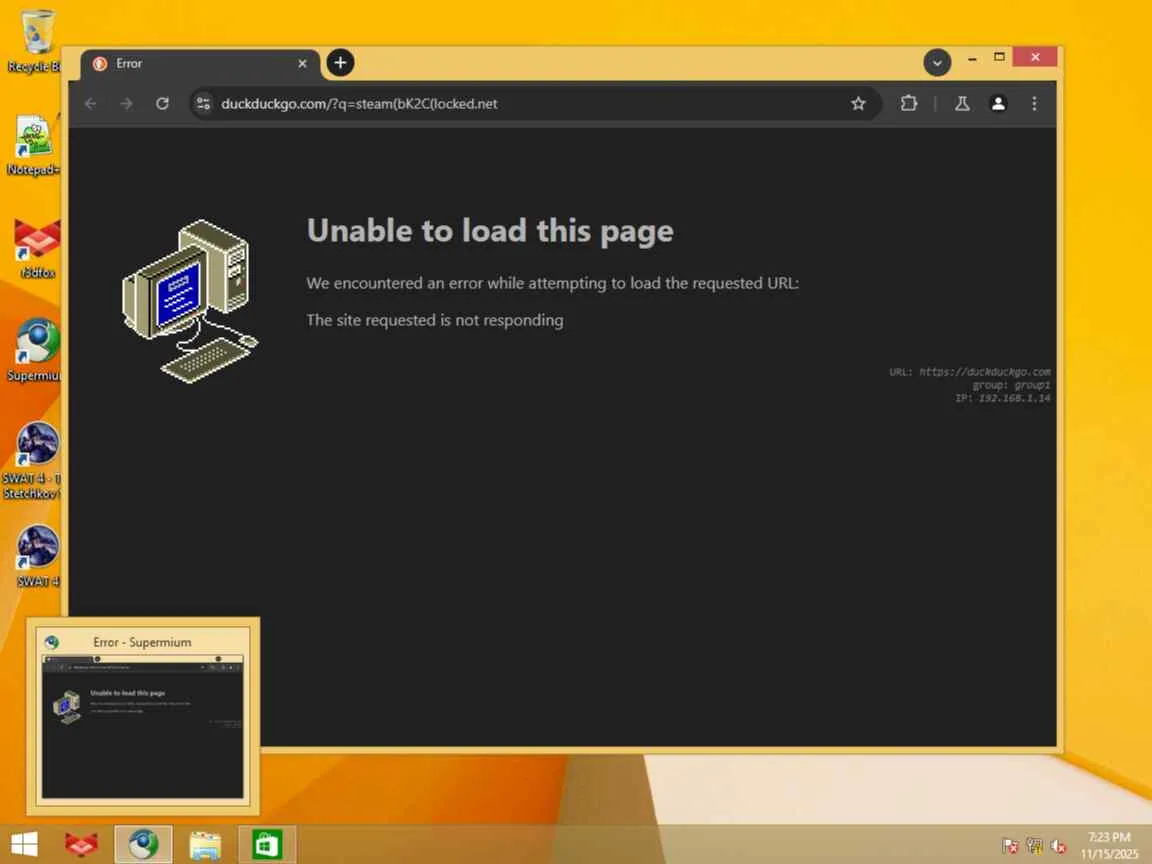Viewport: 1152px width, 864px height.
Task: Select the Error tab
Action: (x=200, y=64)
